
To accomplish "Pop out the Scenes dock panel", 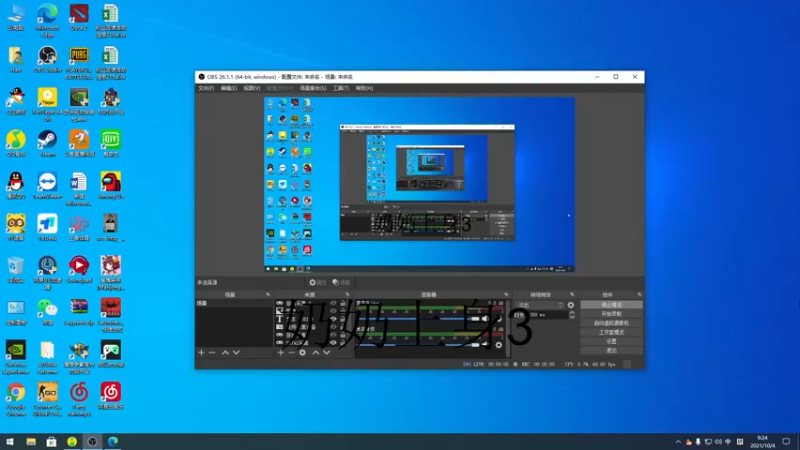I will point(268,294).
